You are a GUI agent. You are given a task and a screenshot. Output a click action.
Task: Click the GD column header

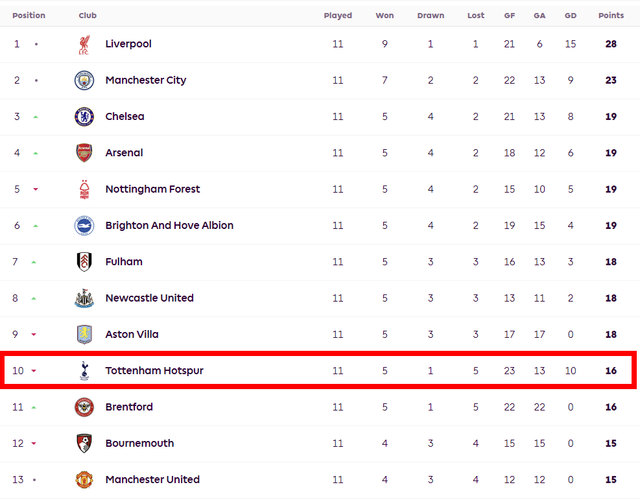(570, 15)
